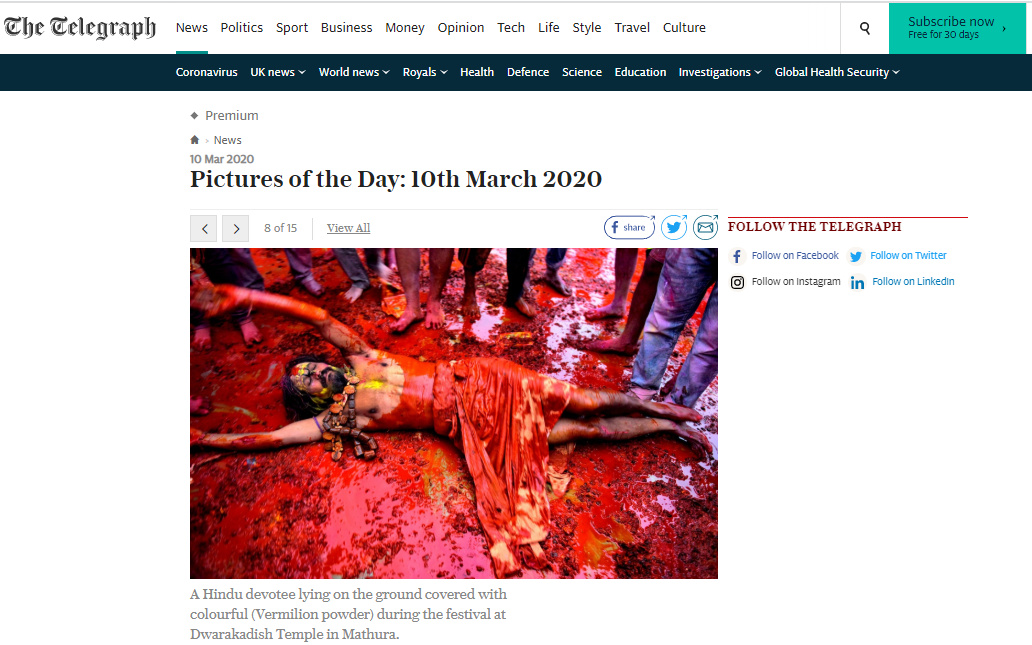
Task: Select the Culture tab
Action: click(684, 28)
